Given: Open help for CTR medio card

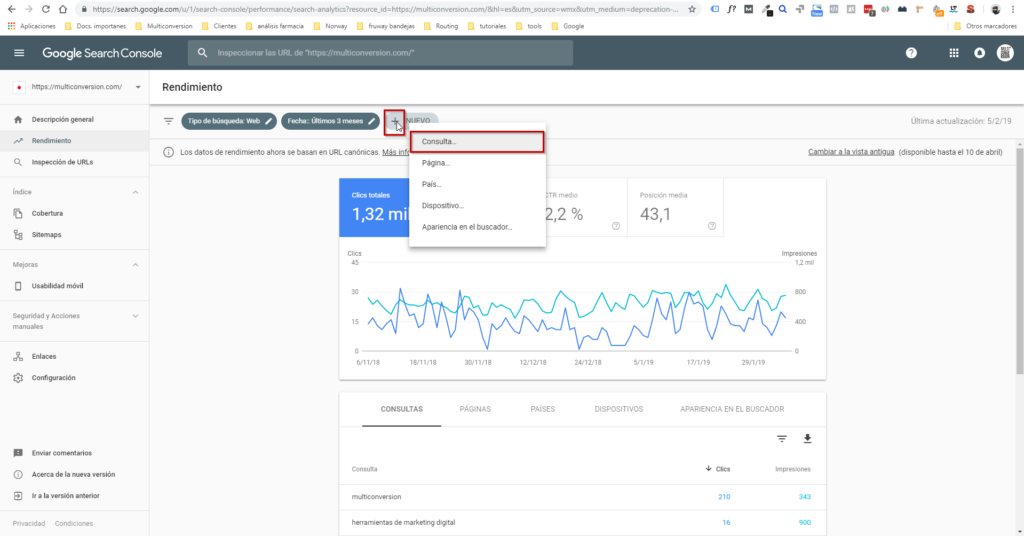Looking at the screenshot, I should tap(616, 226).
